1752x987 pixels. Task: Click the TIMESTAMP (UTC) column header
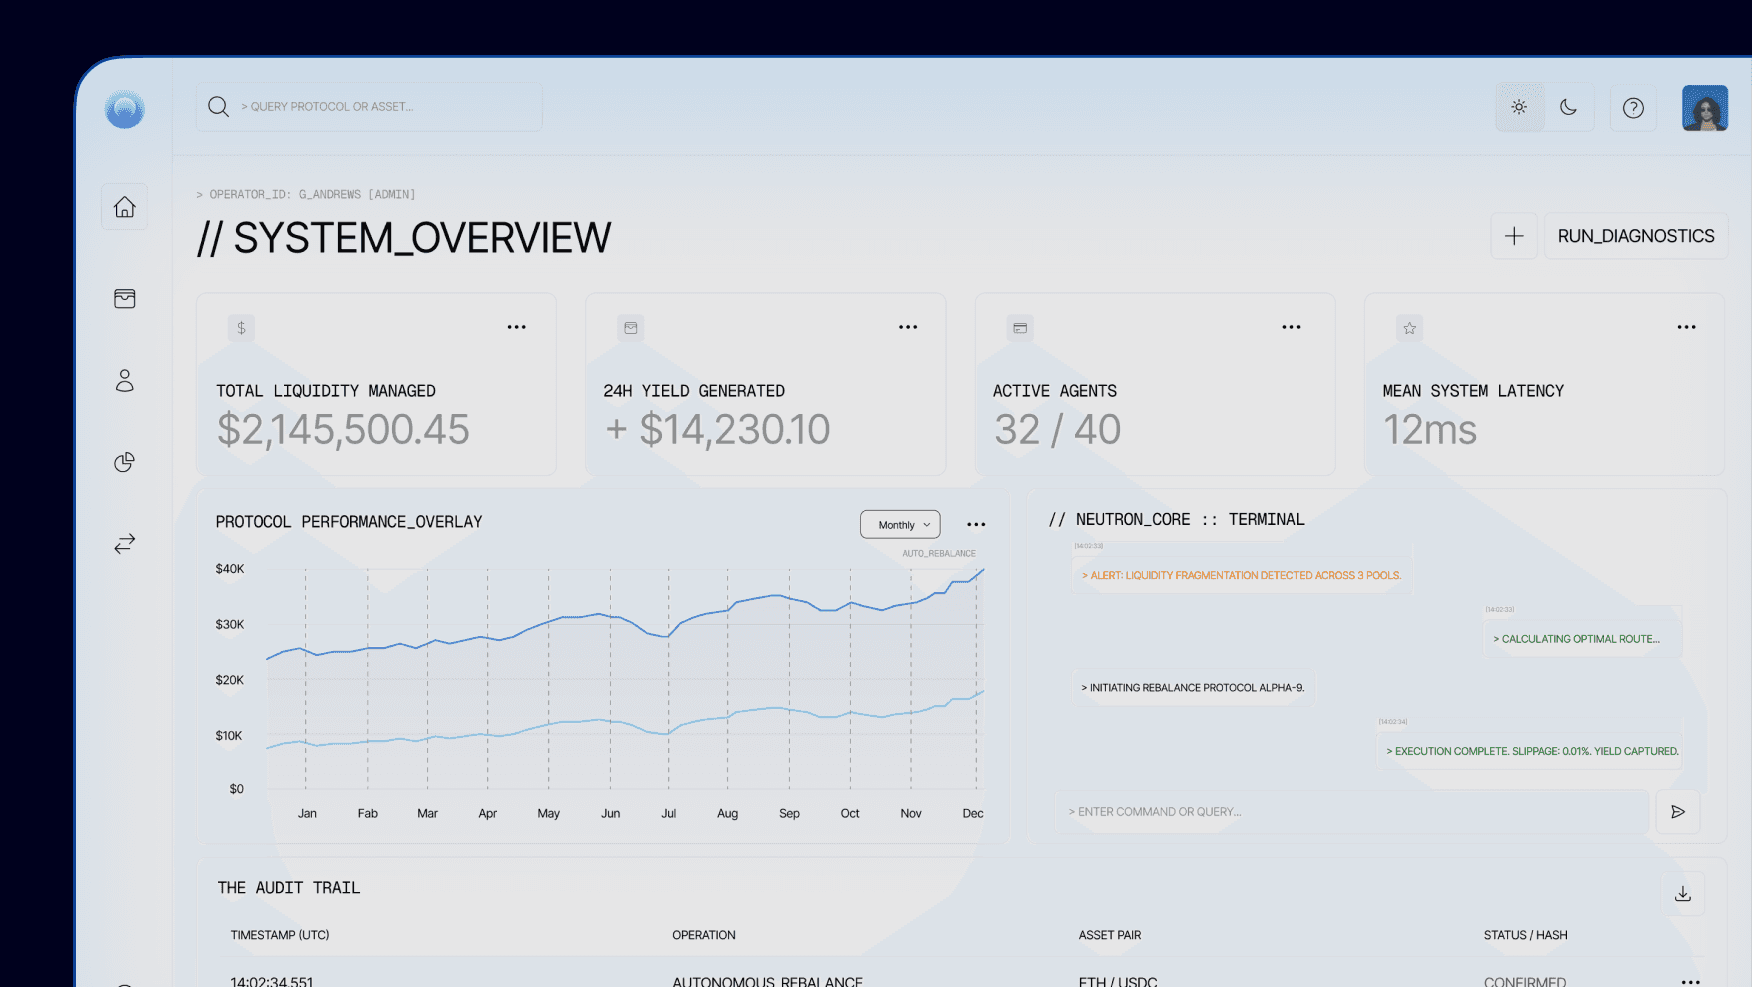[280, 935]
